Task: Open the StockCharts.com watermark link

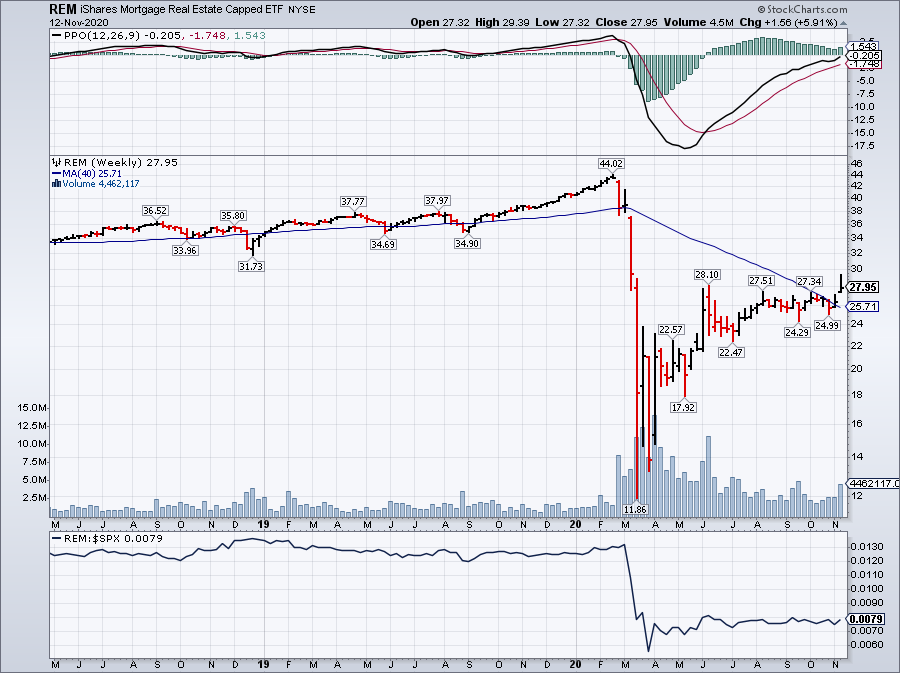Action: click(x=802, y=9)
